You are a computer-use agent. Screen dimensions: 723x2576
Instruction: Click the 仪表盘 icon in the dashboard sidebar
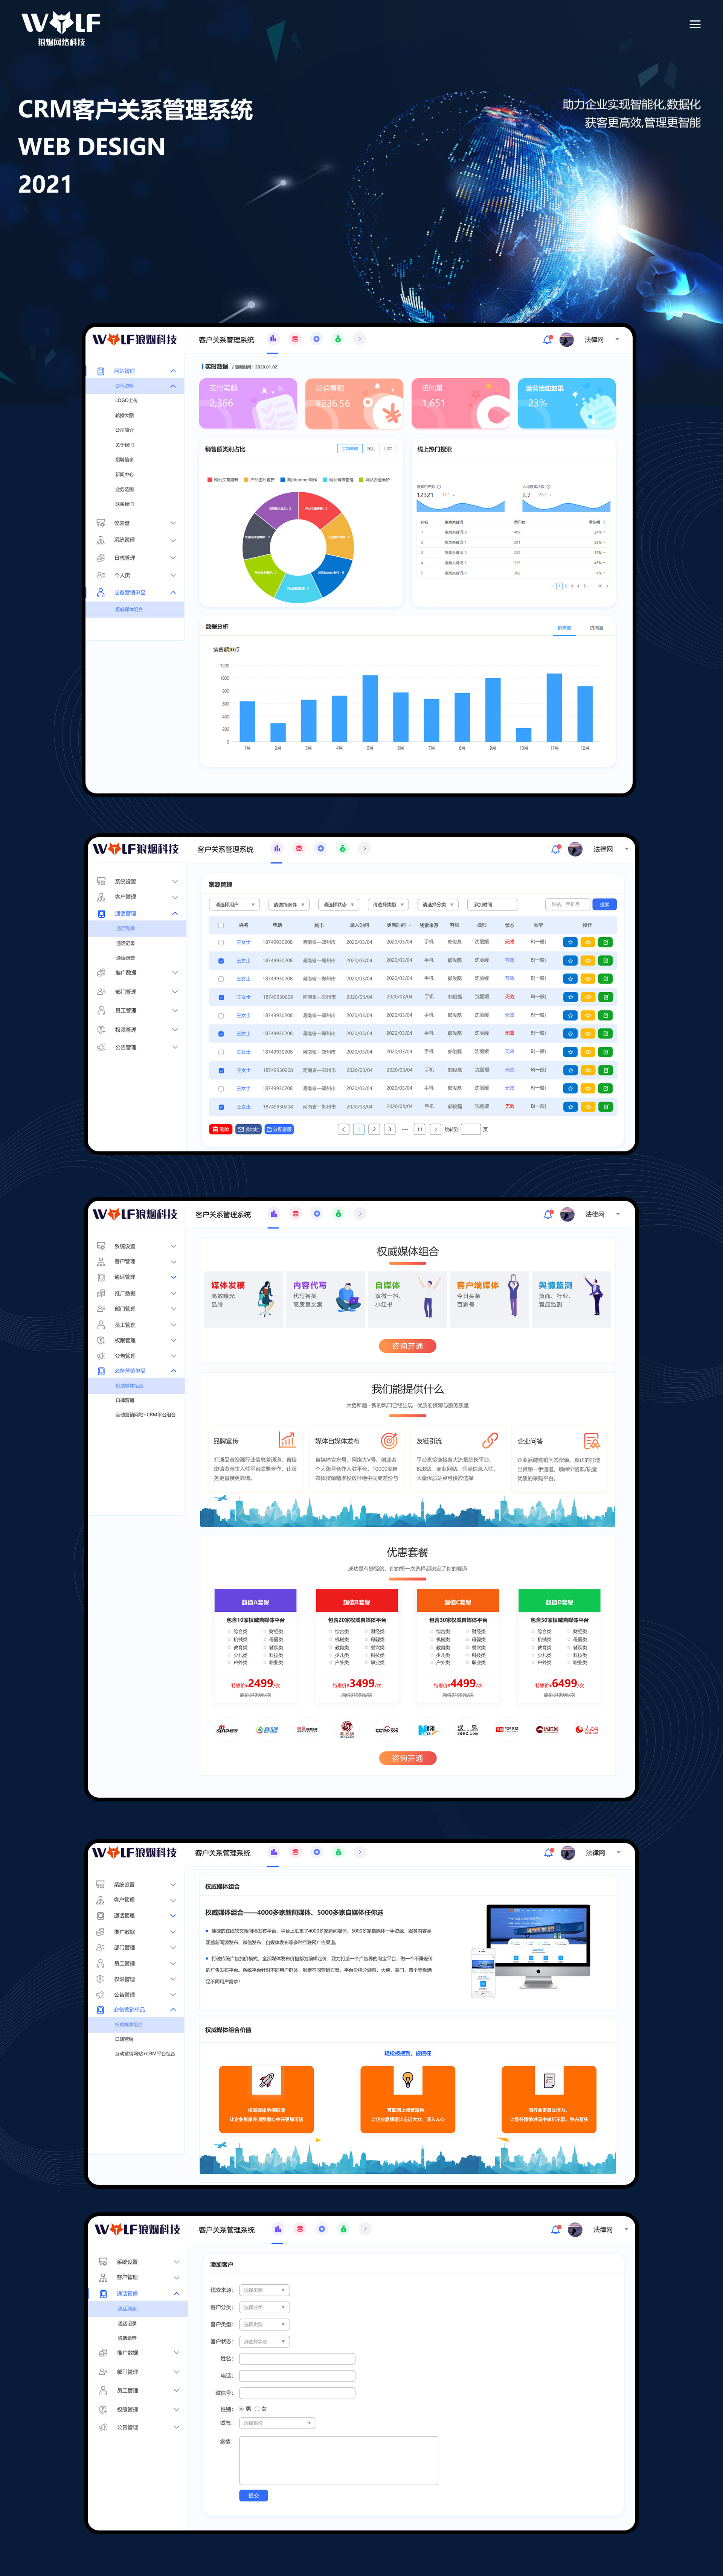pyautogui.click(x=100, y=523)
